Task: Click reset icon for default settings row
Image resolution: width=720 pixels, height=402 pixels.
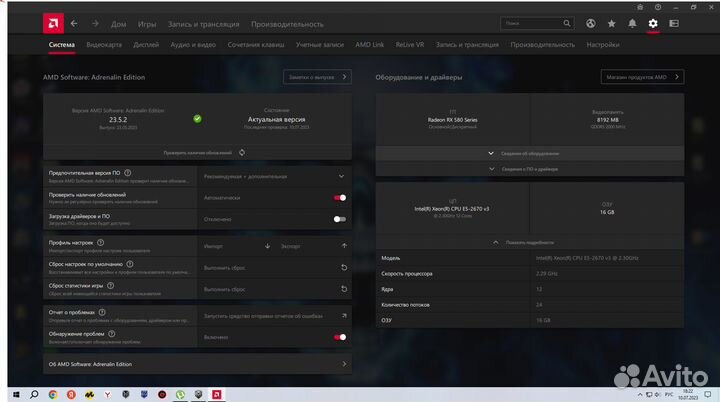Action: click(344, 267)
